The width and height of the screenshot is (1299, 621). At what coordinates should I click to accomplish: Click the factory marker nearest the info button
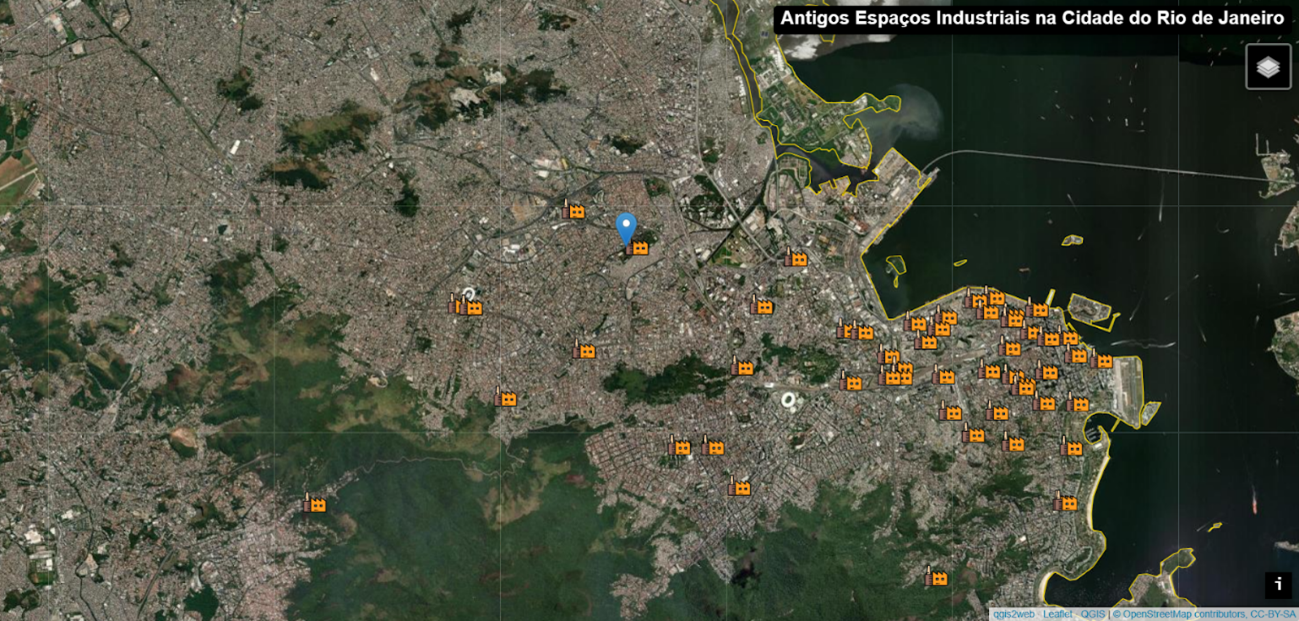[x=1066, y=502]
